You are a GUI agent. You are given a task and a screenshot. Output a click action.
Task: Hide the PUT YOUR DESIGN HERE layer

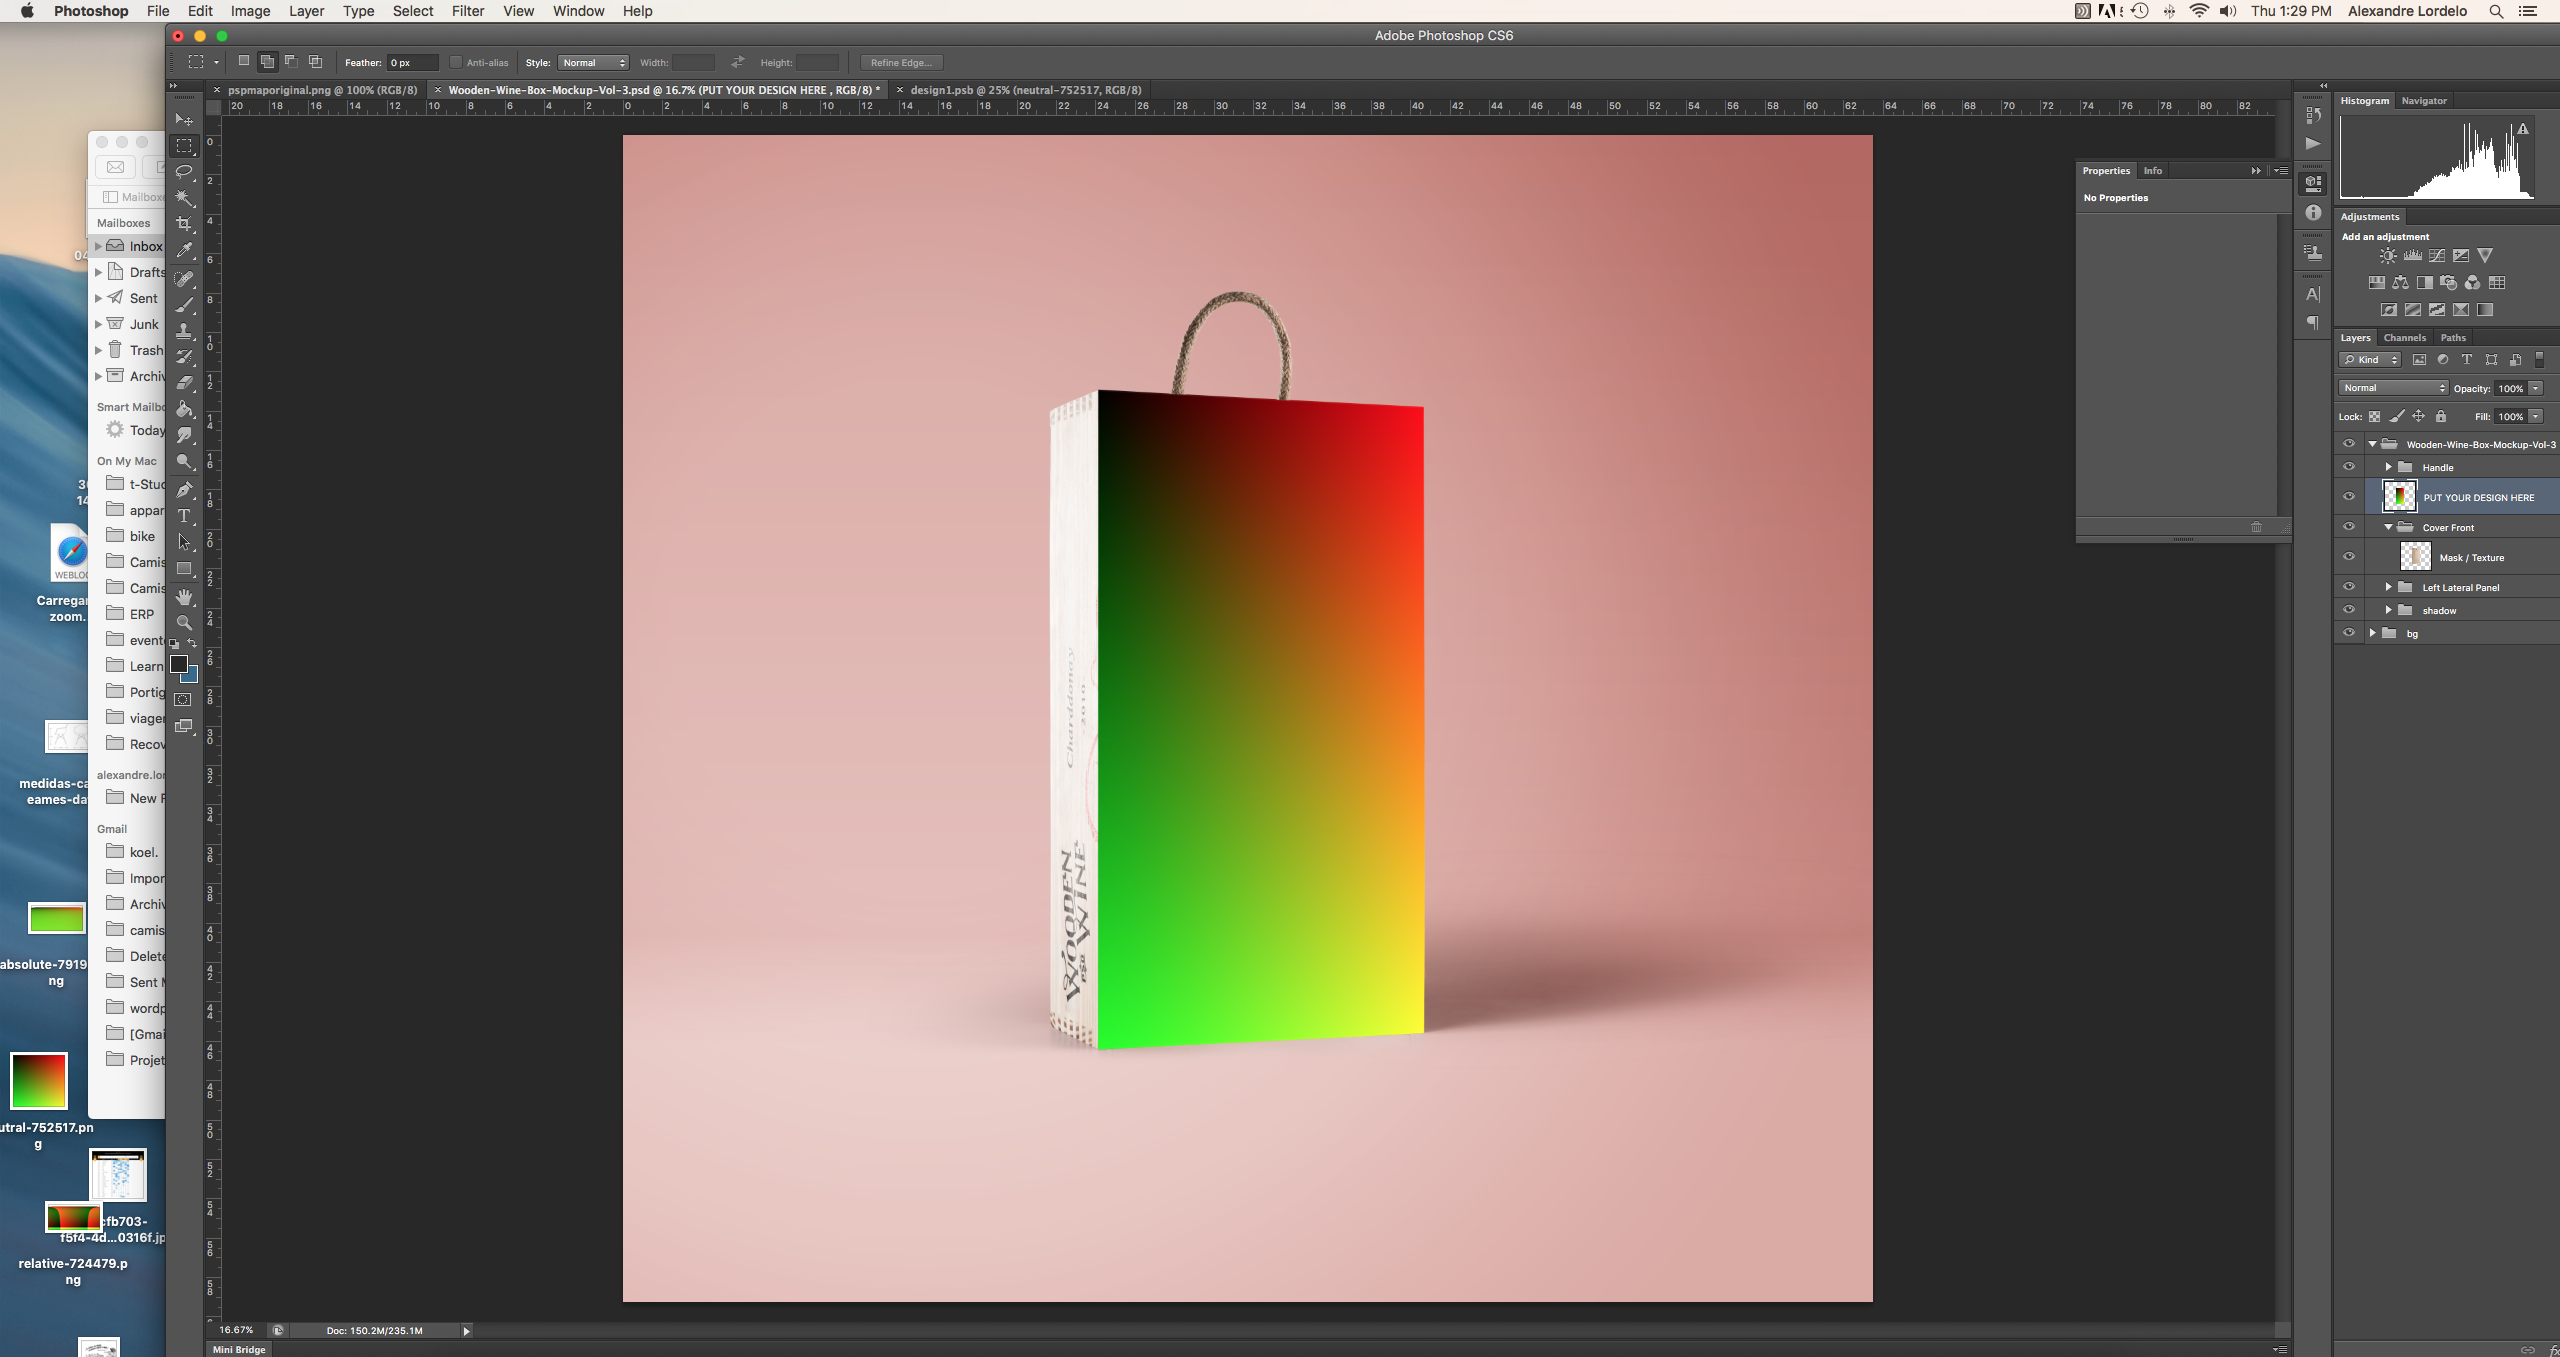2349,496
